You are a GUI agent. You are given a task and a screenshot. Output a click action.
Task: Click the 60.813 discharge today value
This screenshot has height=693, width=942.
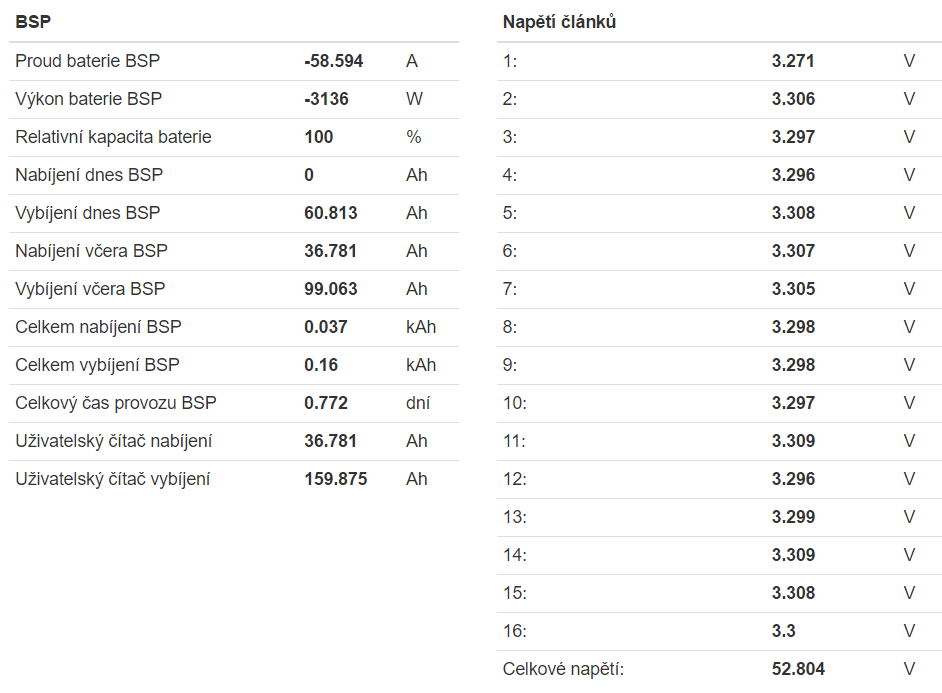pos(330,213)
